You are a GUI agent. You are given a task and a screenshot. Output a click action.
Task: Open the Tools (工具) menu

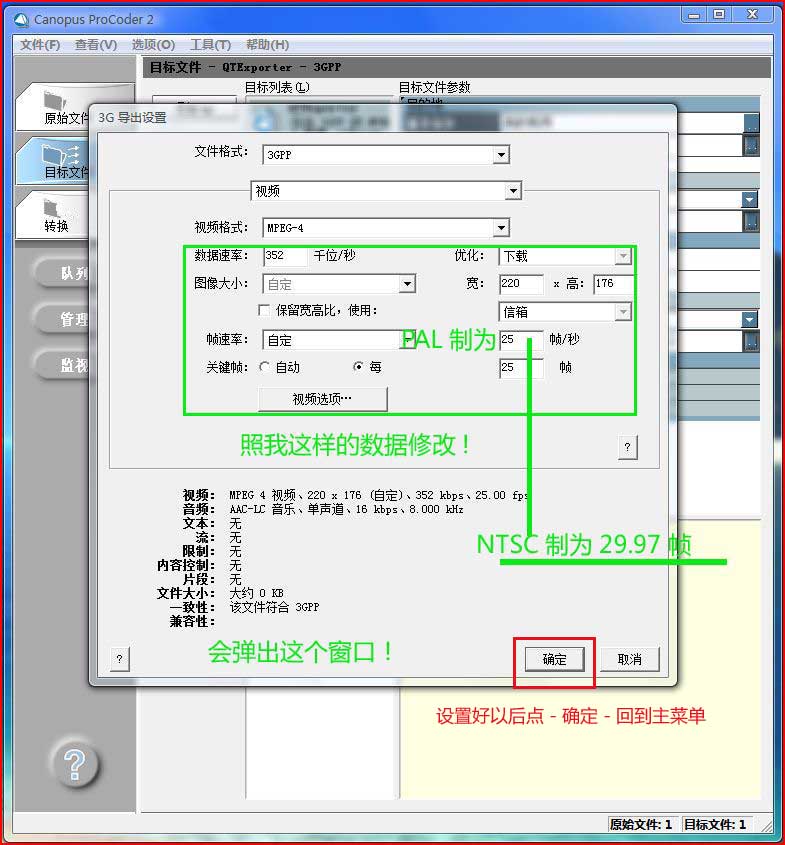(x=210, y=45)
